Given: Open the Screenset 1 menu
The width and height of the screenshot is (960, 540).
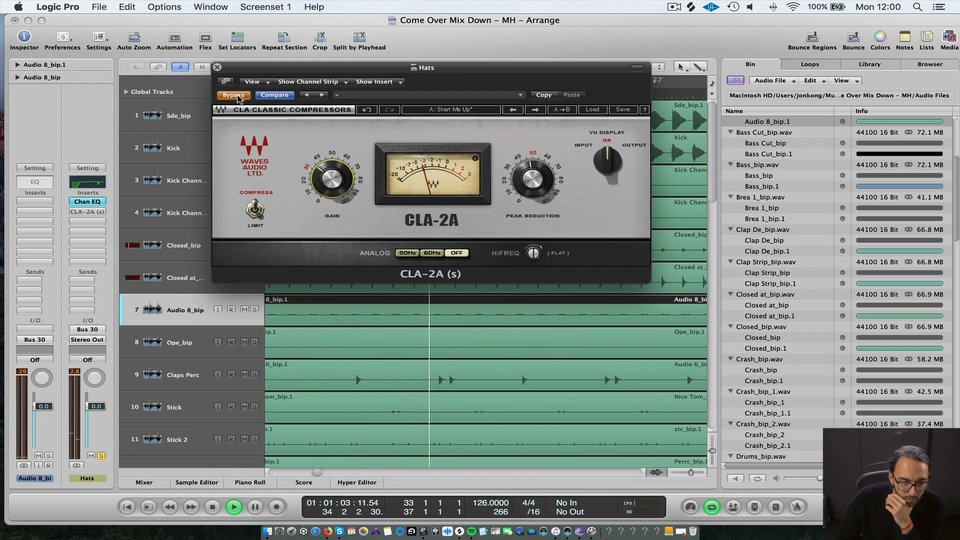Looking at the screenshot, I should click(265, 7).
